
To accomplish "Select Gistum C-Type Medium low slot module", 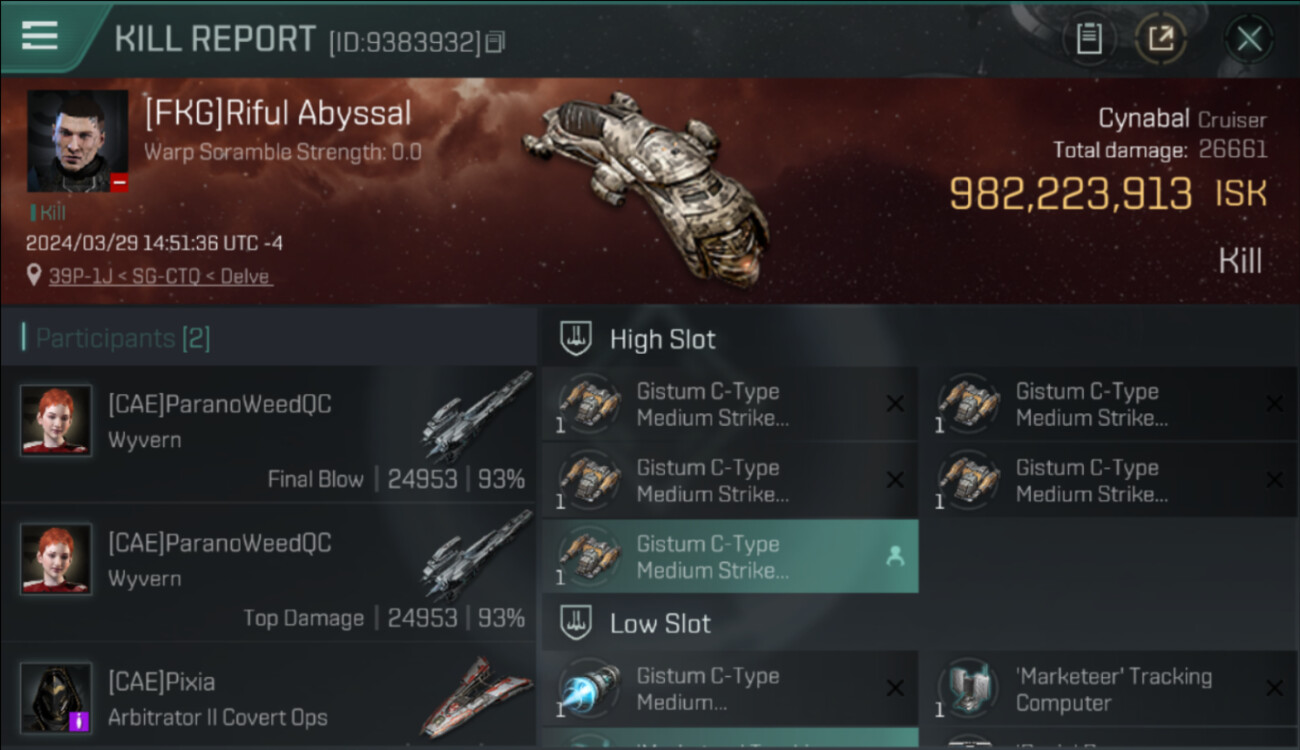I will [x=730, y=689].
